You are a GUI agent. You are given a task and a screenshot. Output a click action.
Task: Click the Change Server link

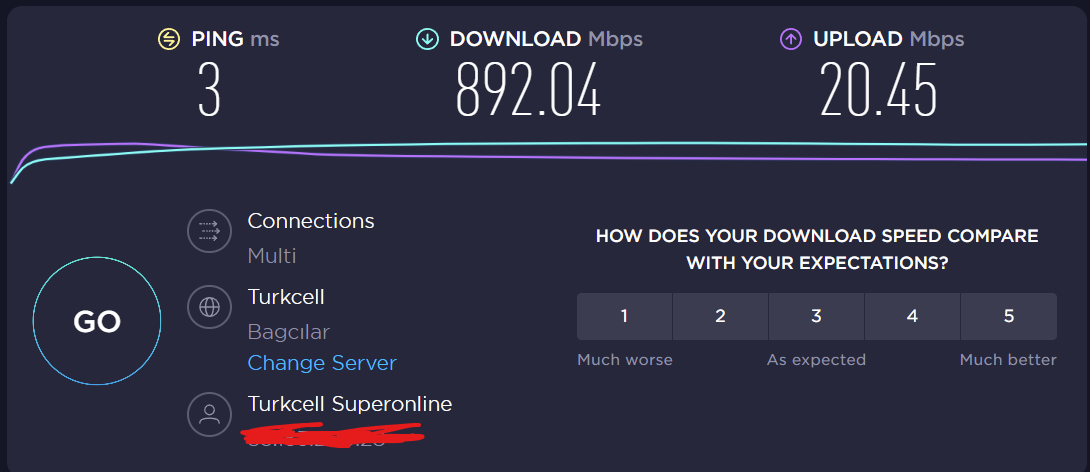[x=322, y=363]
